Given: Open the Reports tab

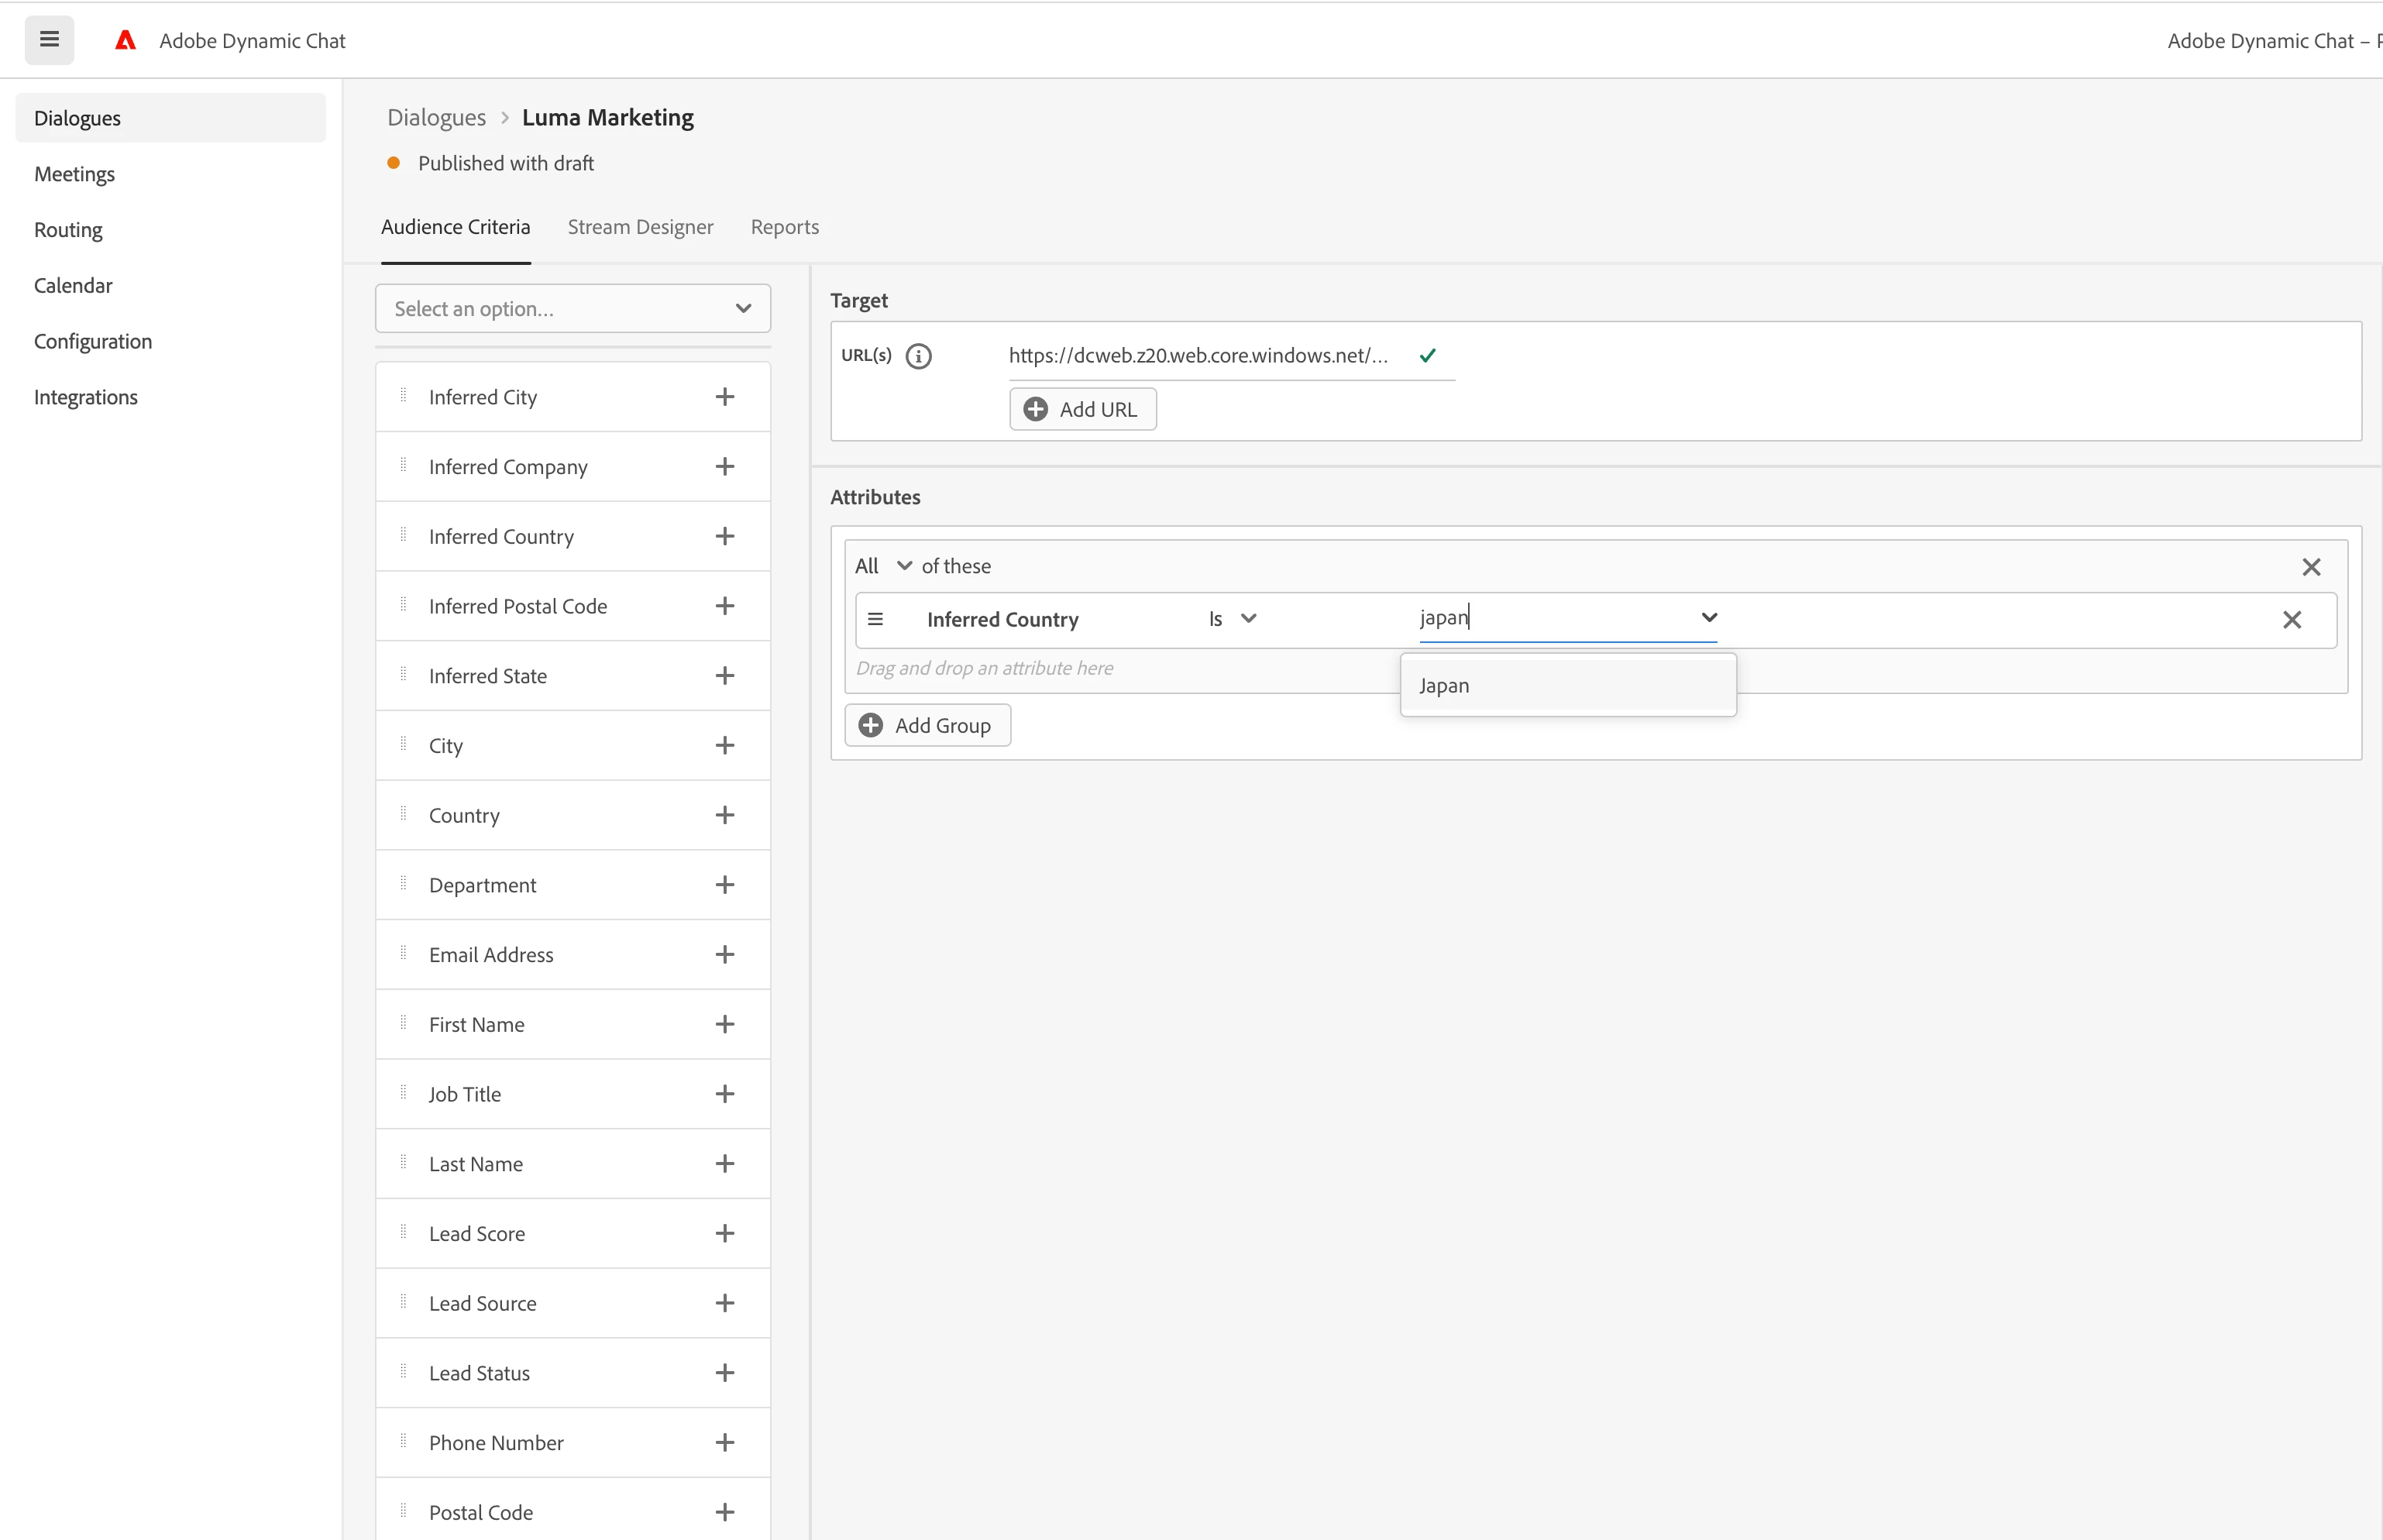Looking at the screenshot, I should [784, 227].
